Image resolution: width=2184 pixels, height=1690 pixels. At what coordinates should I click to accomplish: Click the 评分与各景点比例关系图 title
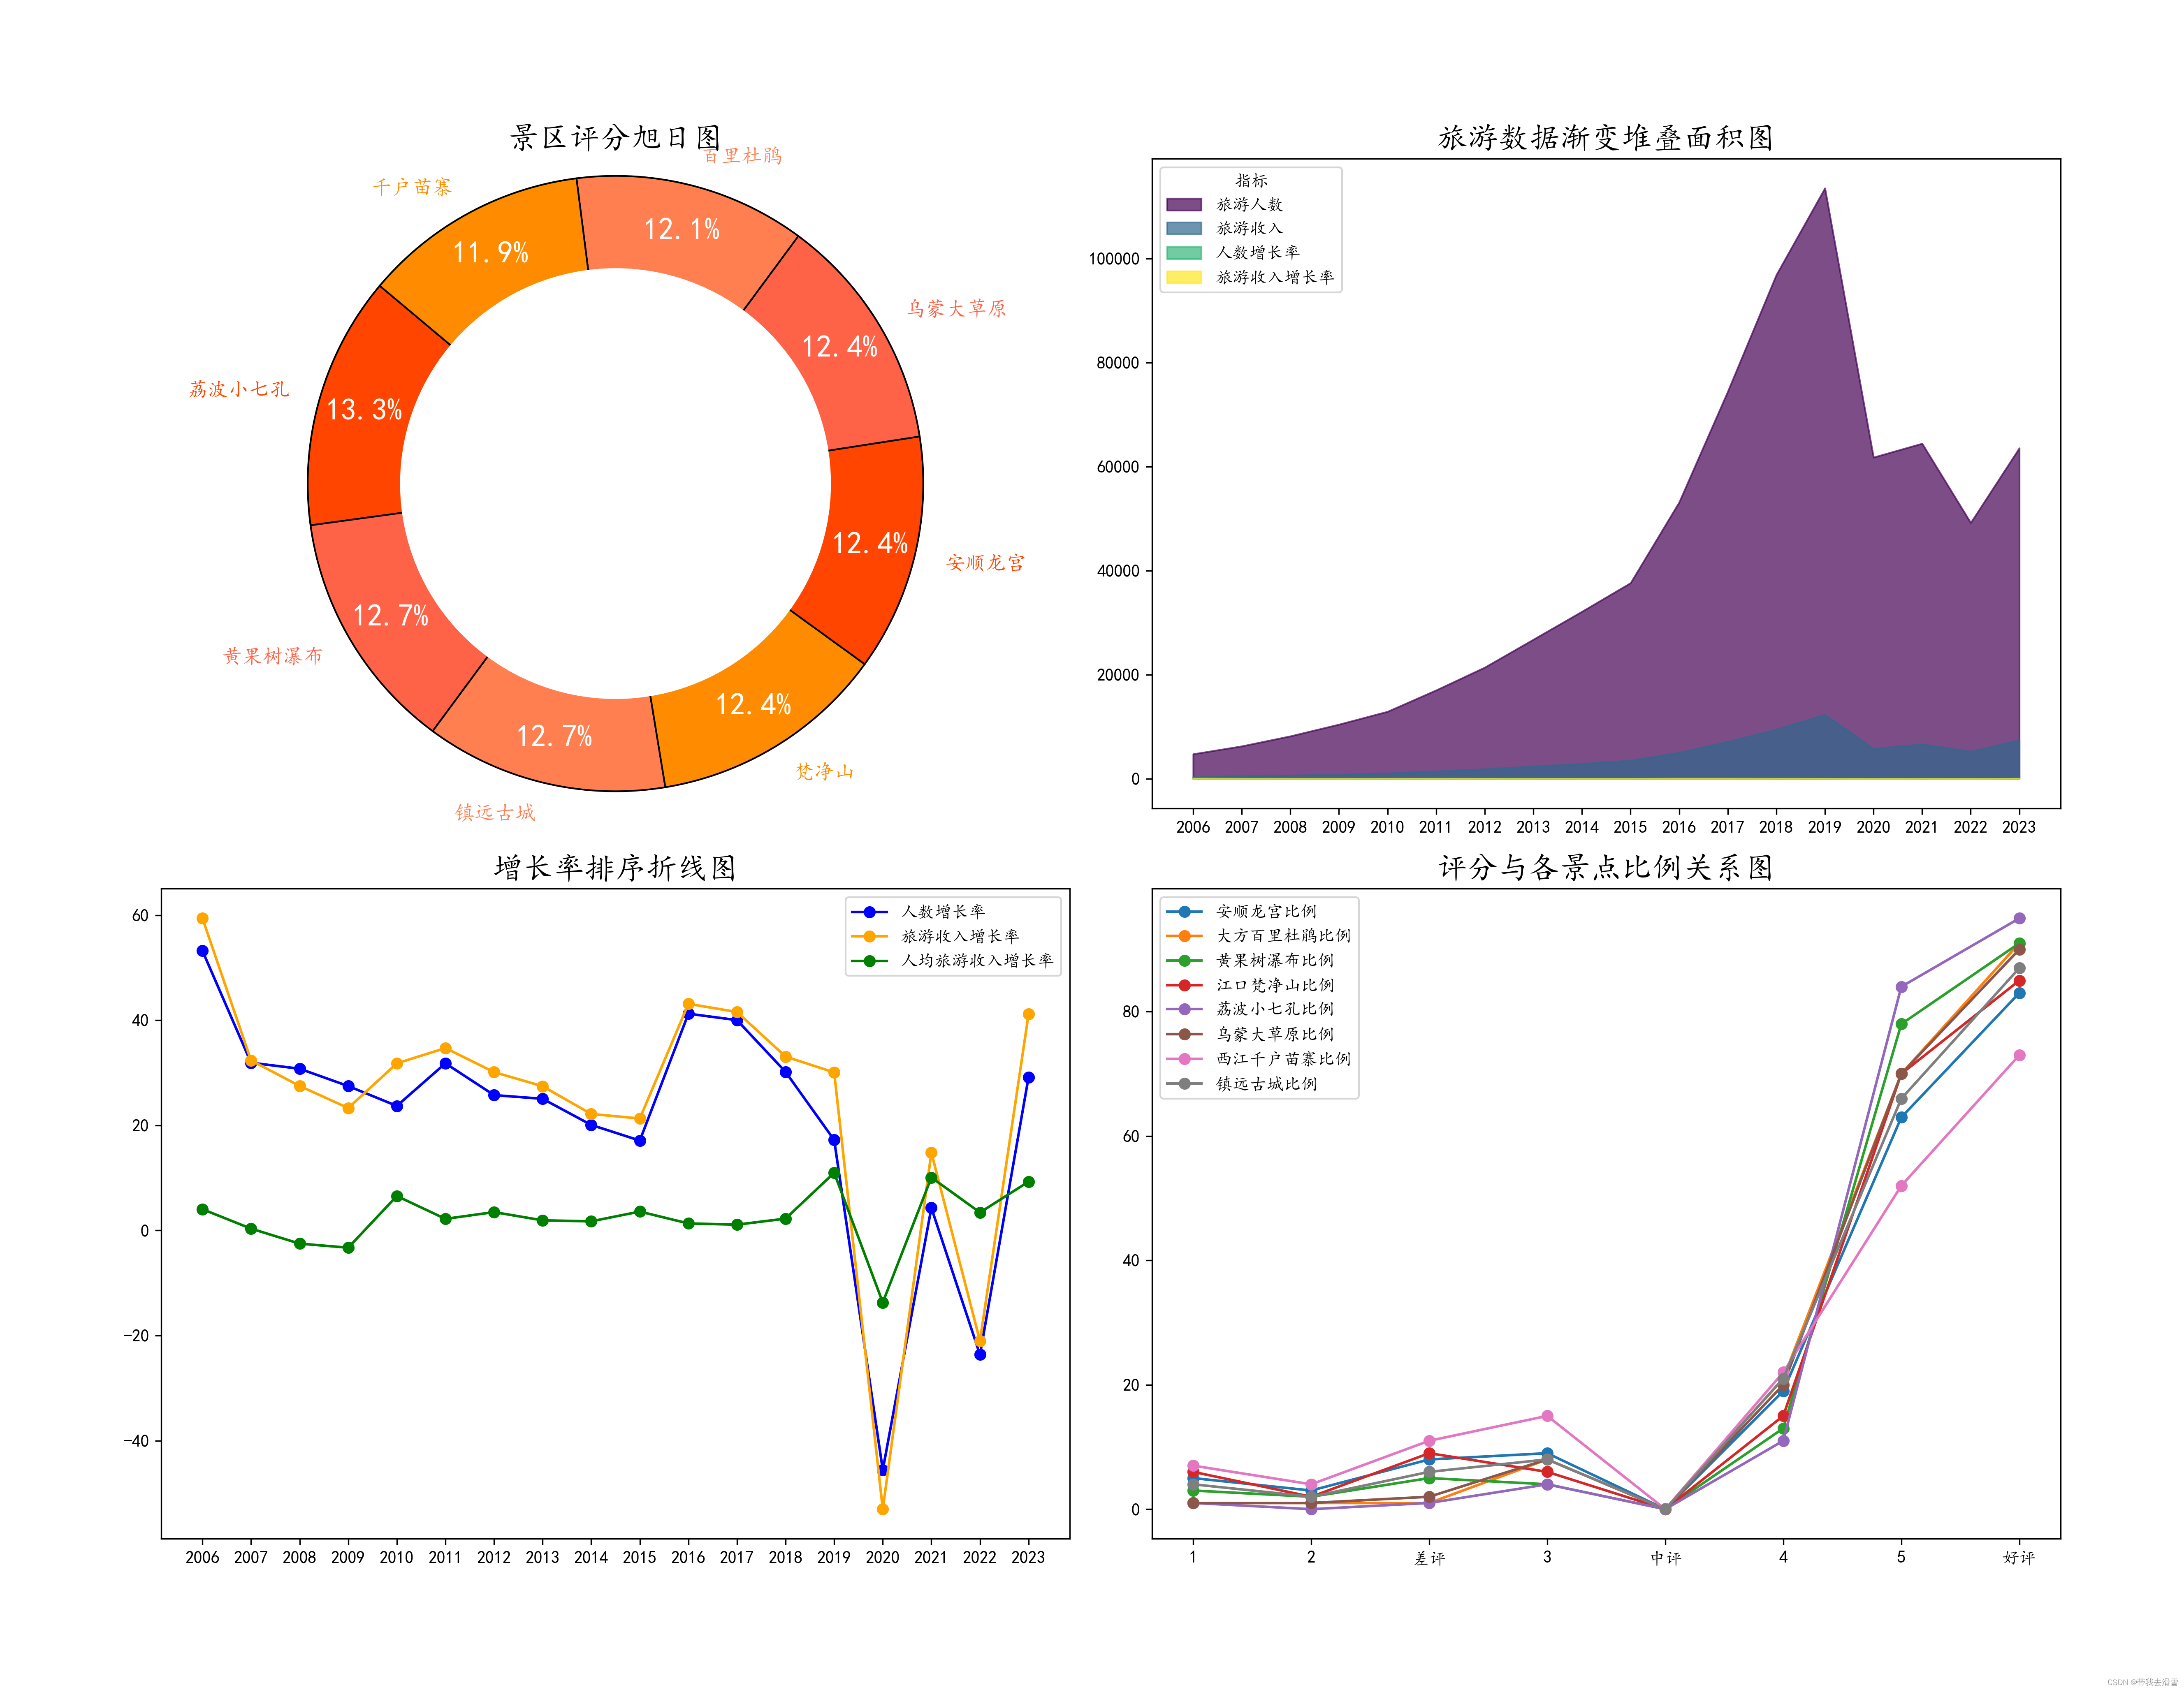[1605, 867]
